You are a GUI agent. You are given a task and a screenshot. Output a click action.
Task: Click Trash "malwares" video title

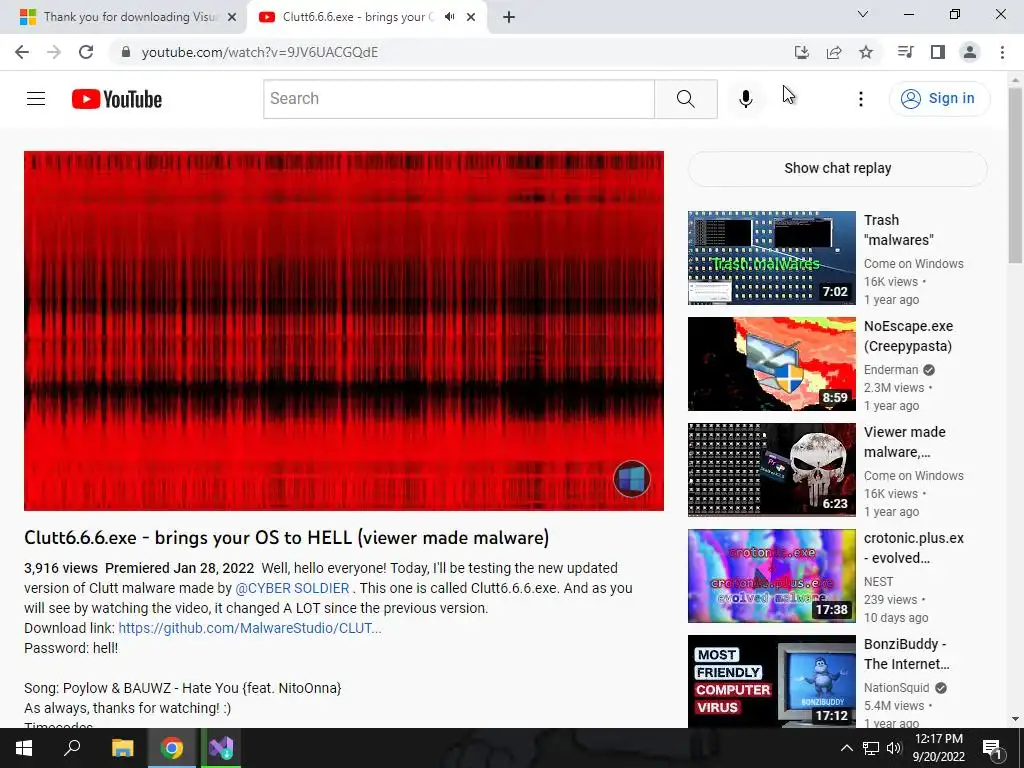pos(899,230)
